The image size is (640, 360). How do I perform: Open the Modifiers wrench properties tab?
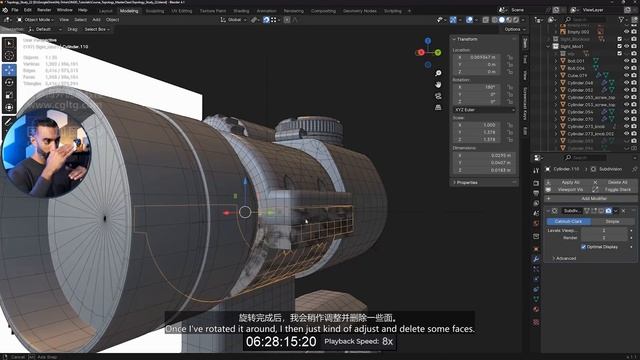point(536,259)
